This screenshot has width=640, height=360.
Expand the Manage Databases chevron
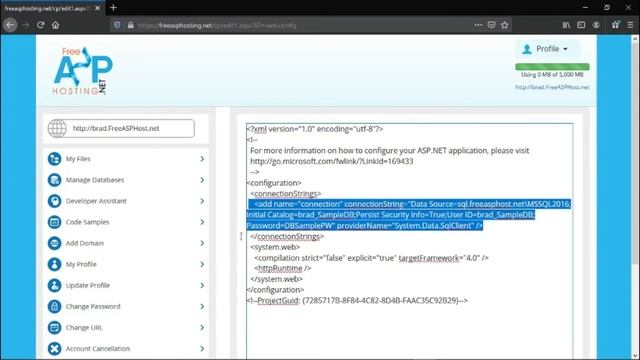(x=202, y=180)
